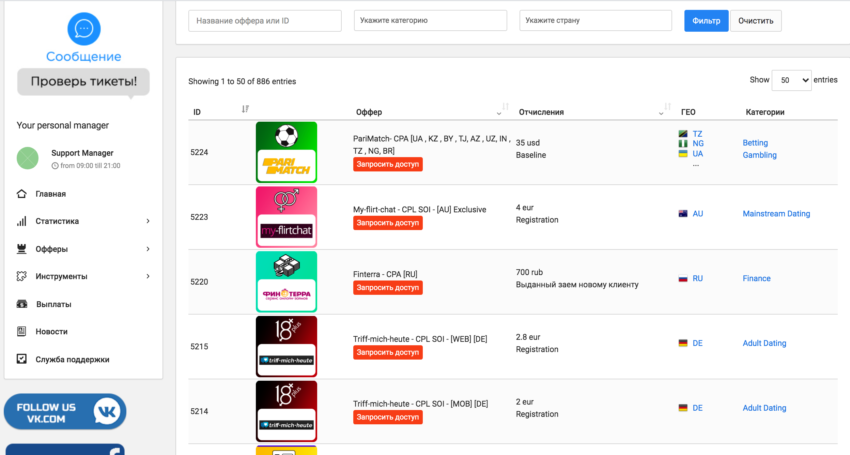Image resolution: width=850 pixels, height=455 pixels.
Task: Click the RU geo link
Action: coord(698,278)
